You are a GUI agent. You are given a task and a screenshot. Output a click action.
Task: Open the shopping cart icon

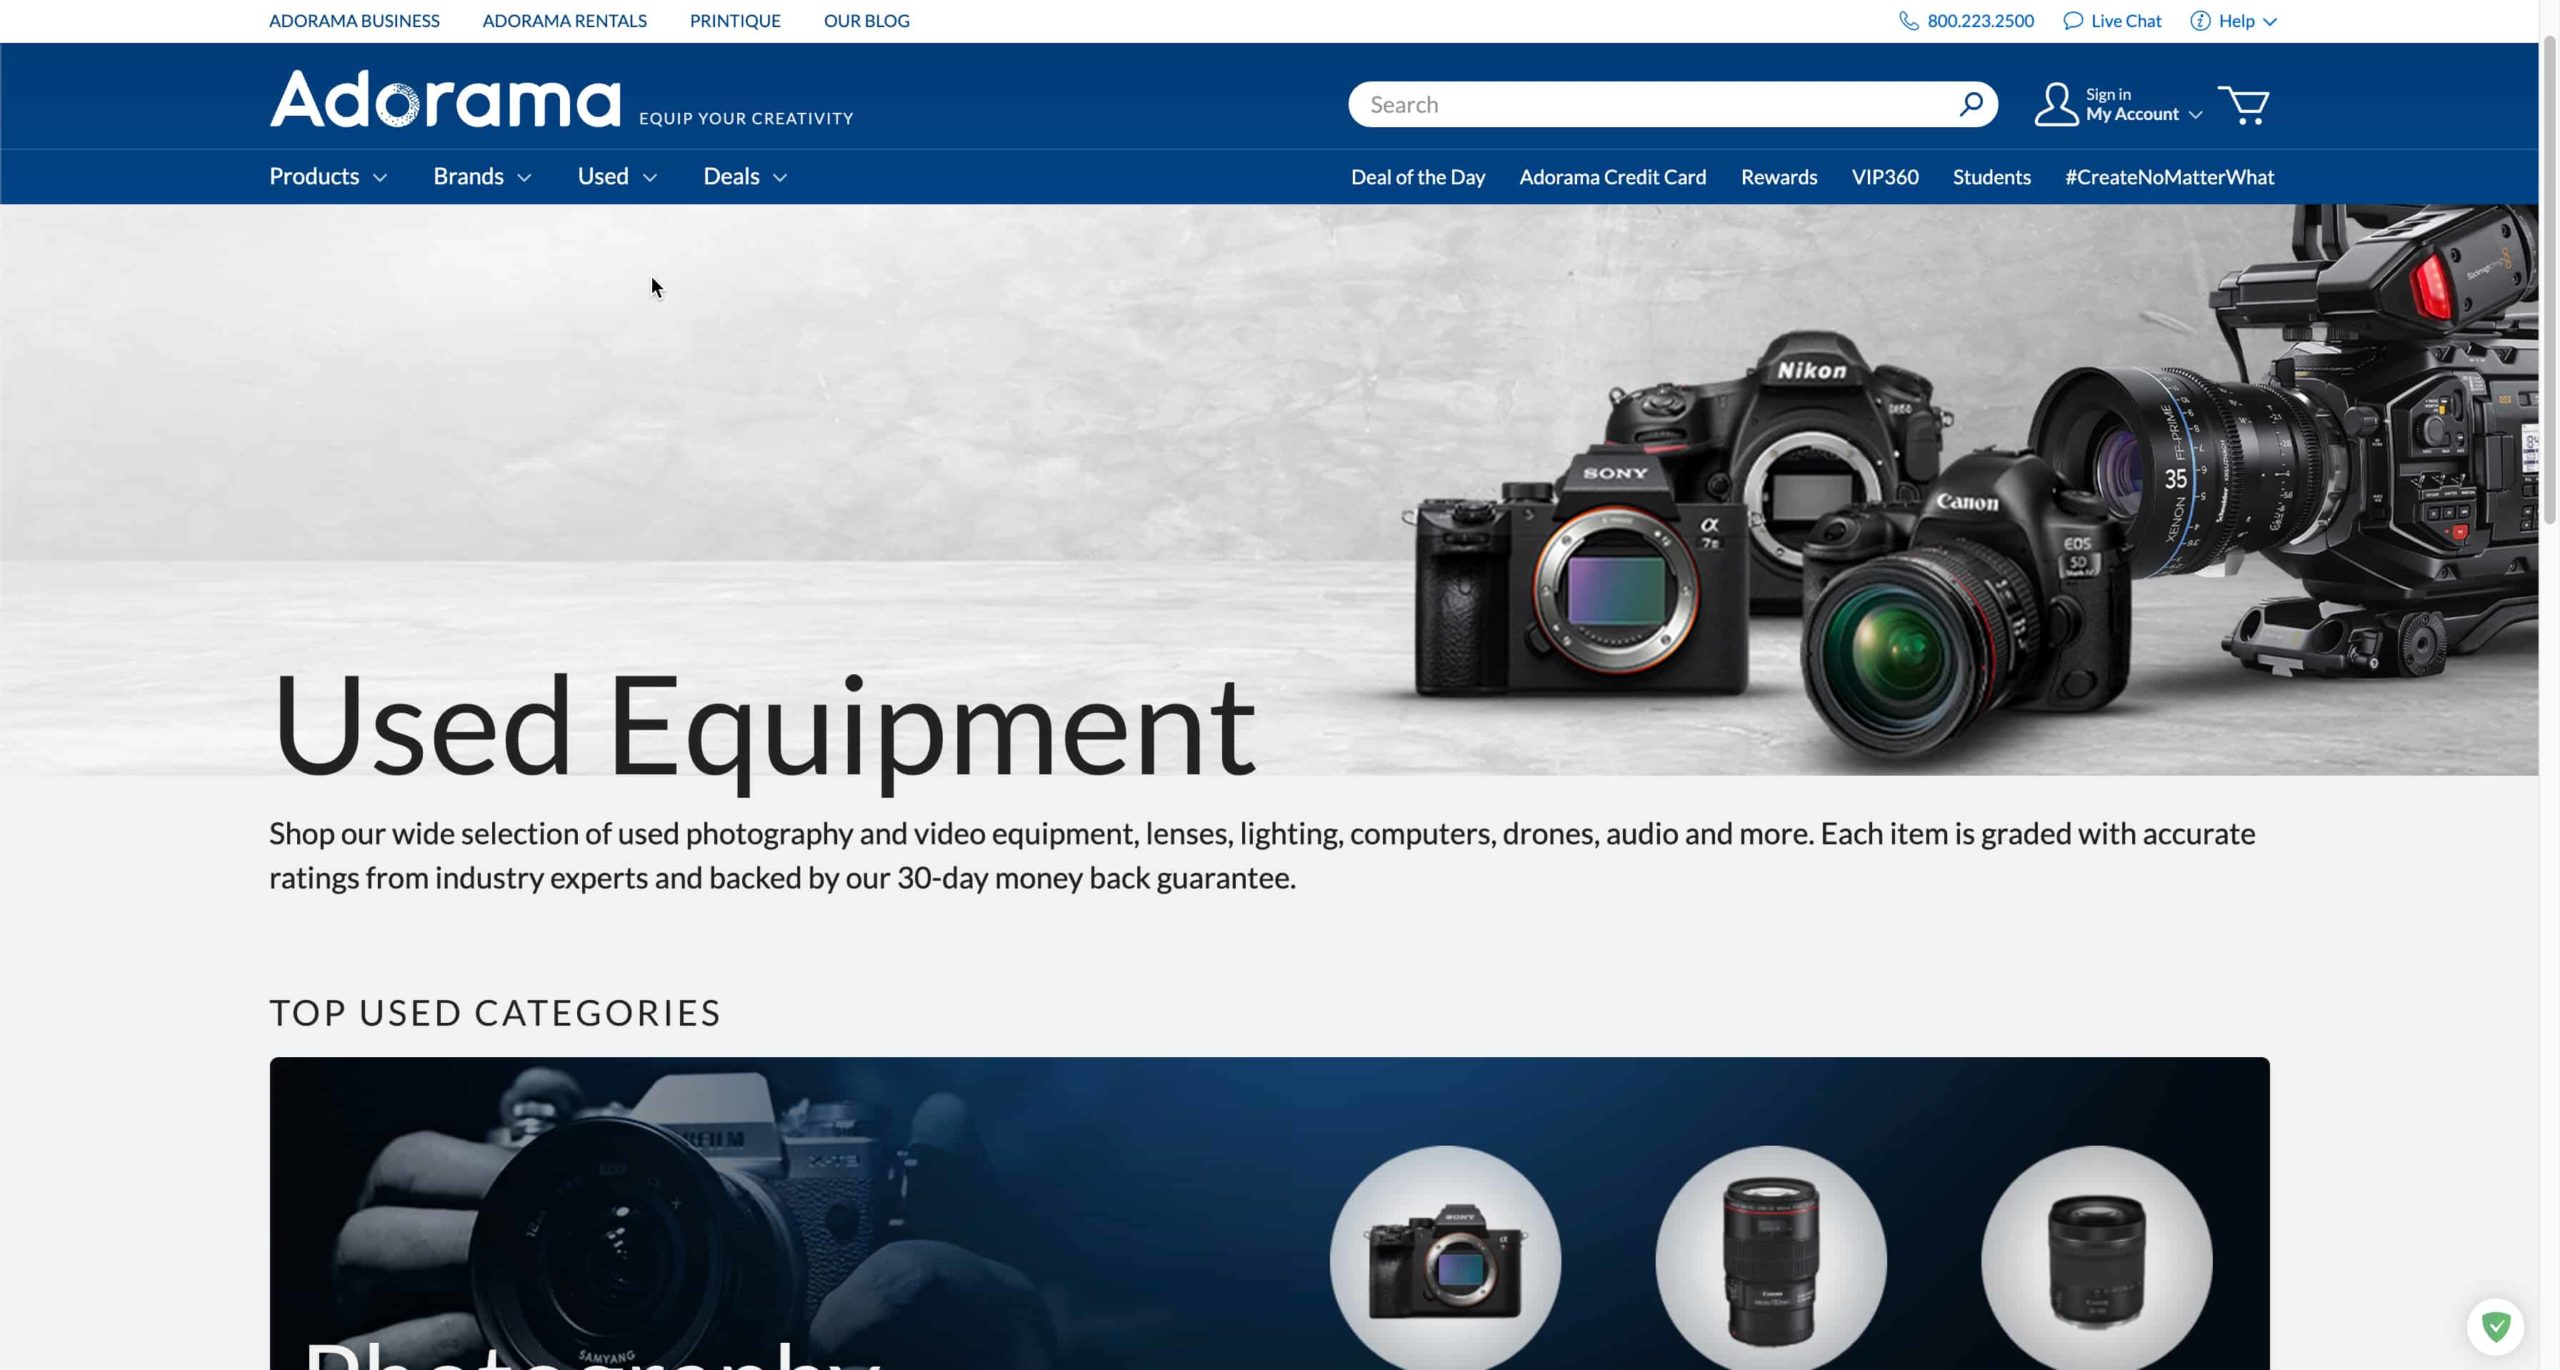point(2243,105)
